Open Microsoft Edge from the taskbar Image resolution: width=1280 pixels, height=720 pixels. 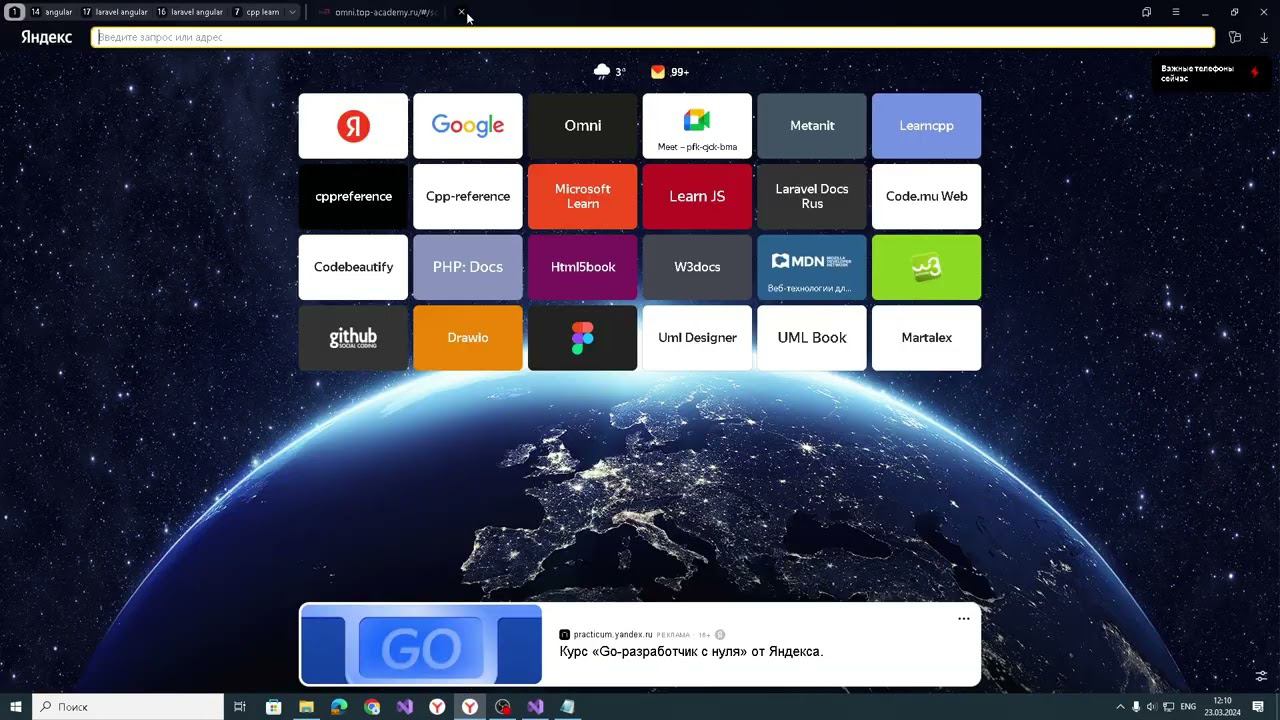339,707
